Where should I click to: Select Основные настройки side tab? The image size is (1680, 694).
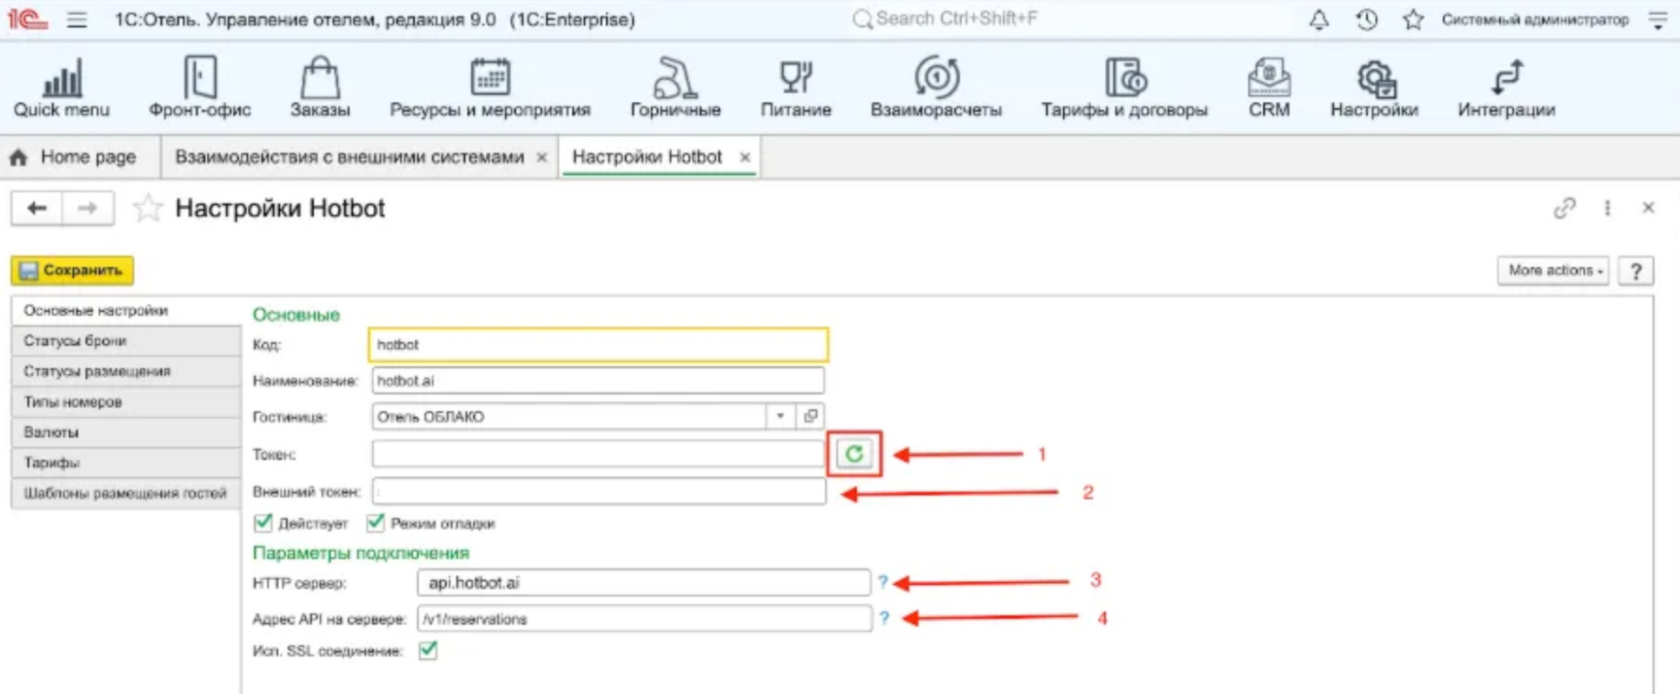pos(126,310)
